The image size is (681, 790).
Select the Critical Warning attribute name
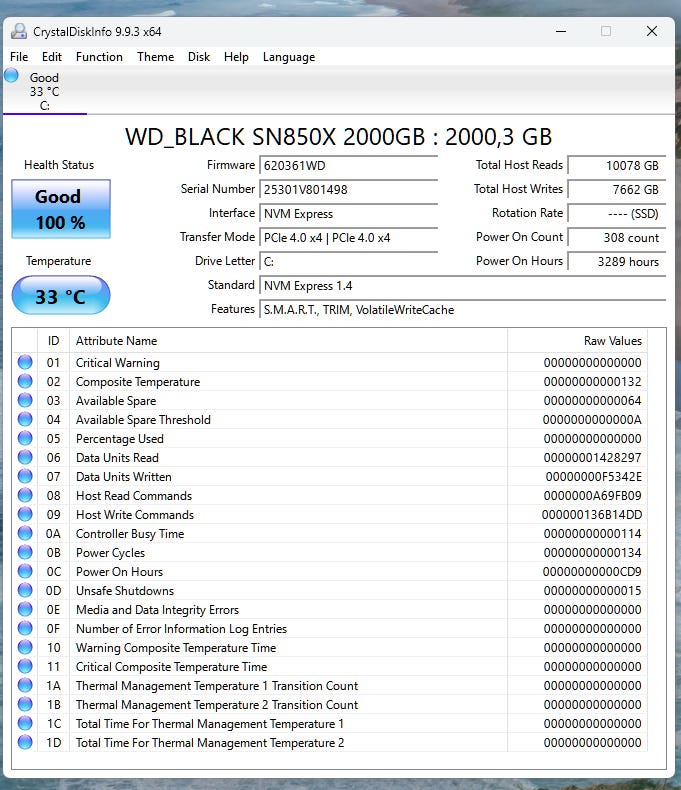click(x=117, y=363)
